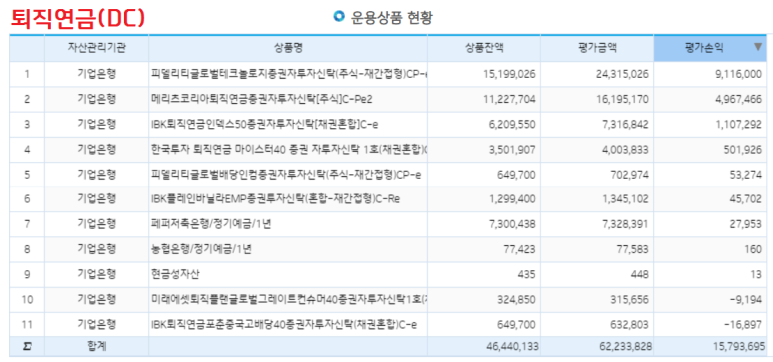773x362 pixels.
Task: Click the 상품잔액 column header
Action: coord(484,48)
